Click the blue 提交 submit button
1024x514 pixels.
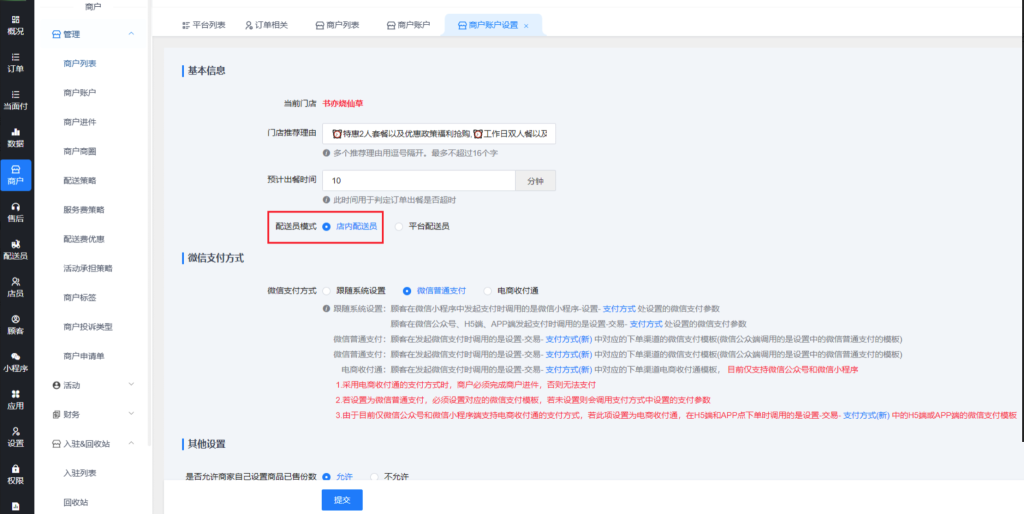point(341,499)
